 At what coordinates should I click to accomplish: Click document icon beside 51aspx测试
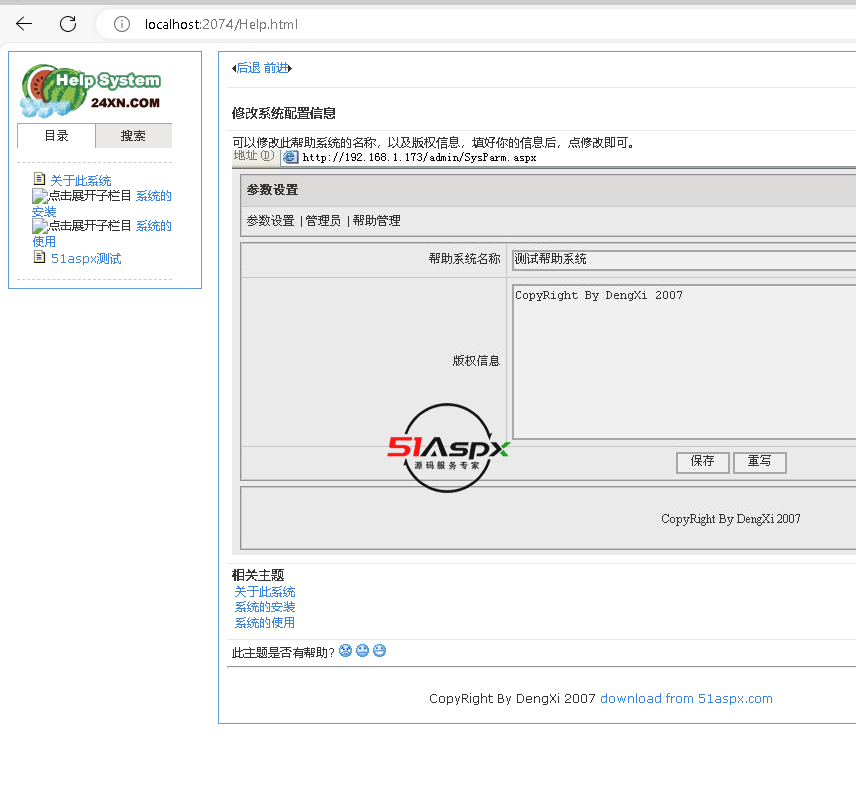pos(40,257)
